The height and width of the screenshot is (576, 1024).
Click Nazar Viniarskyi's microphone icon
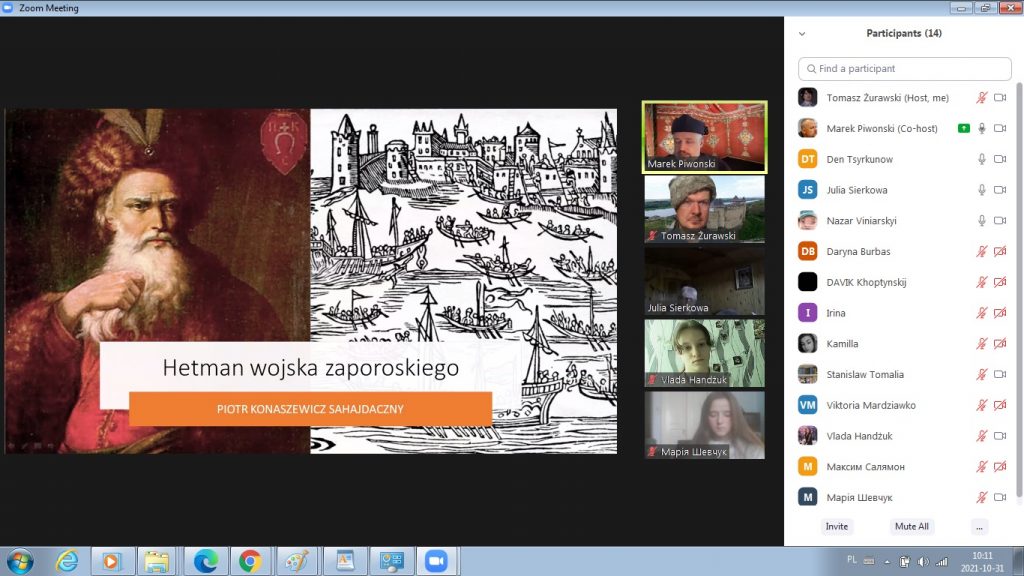tap(982, 221)
